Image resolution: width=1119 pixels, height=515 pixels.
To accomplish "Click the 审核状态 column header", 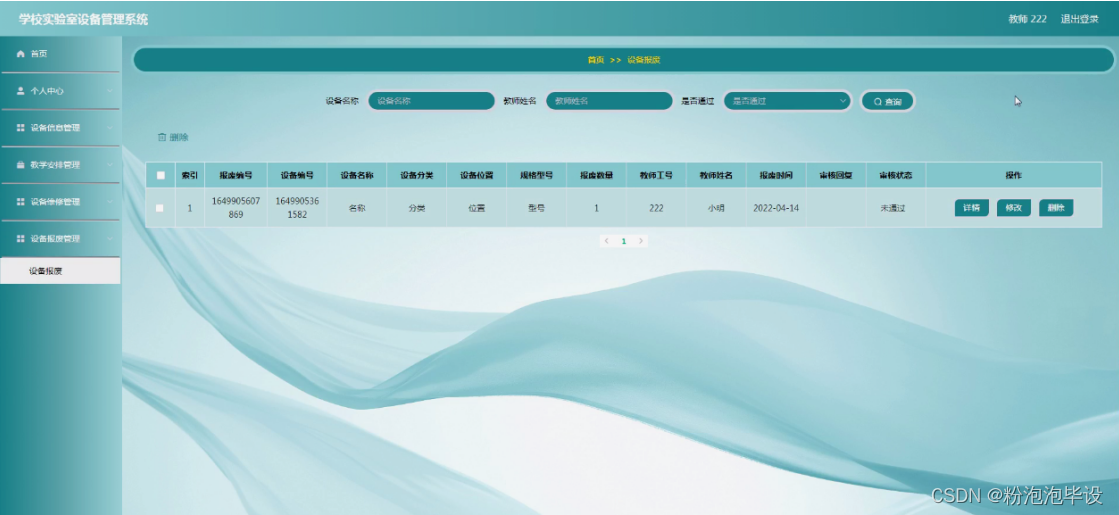I will (x=896, y=175).
